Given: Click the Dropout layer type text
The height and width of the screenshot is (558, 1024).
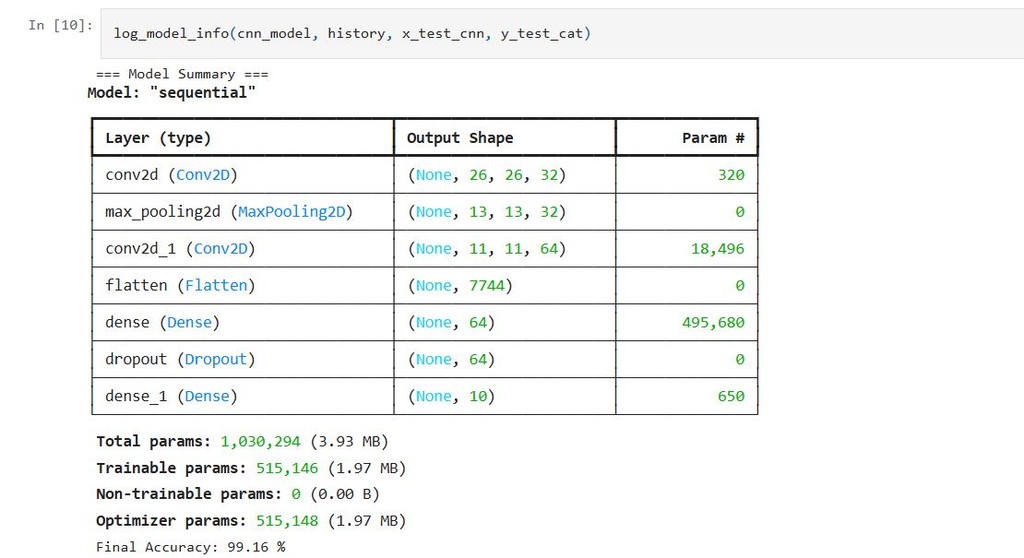Looking at the screenshot, I should coord(216,359).
